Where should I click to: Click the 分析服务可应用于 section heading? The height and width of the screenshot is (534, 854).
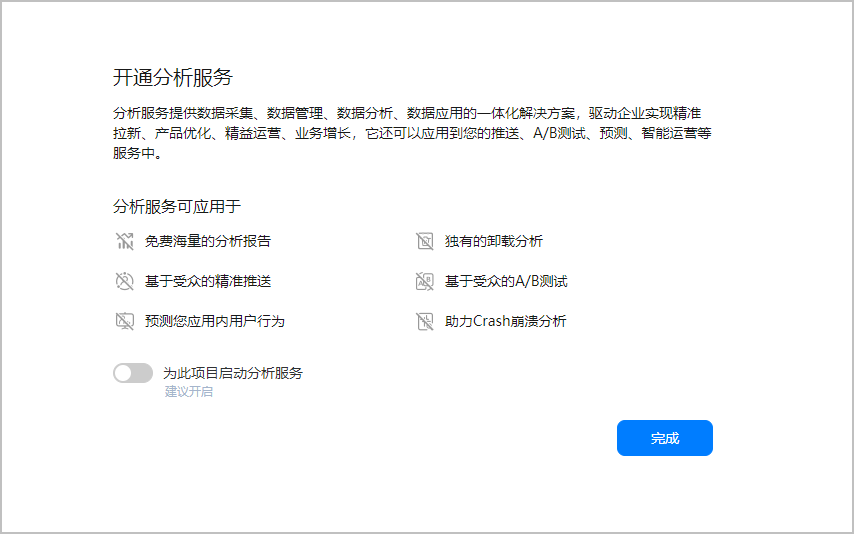pyautogui.click(x=177, y=207)
